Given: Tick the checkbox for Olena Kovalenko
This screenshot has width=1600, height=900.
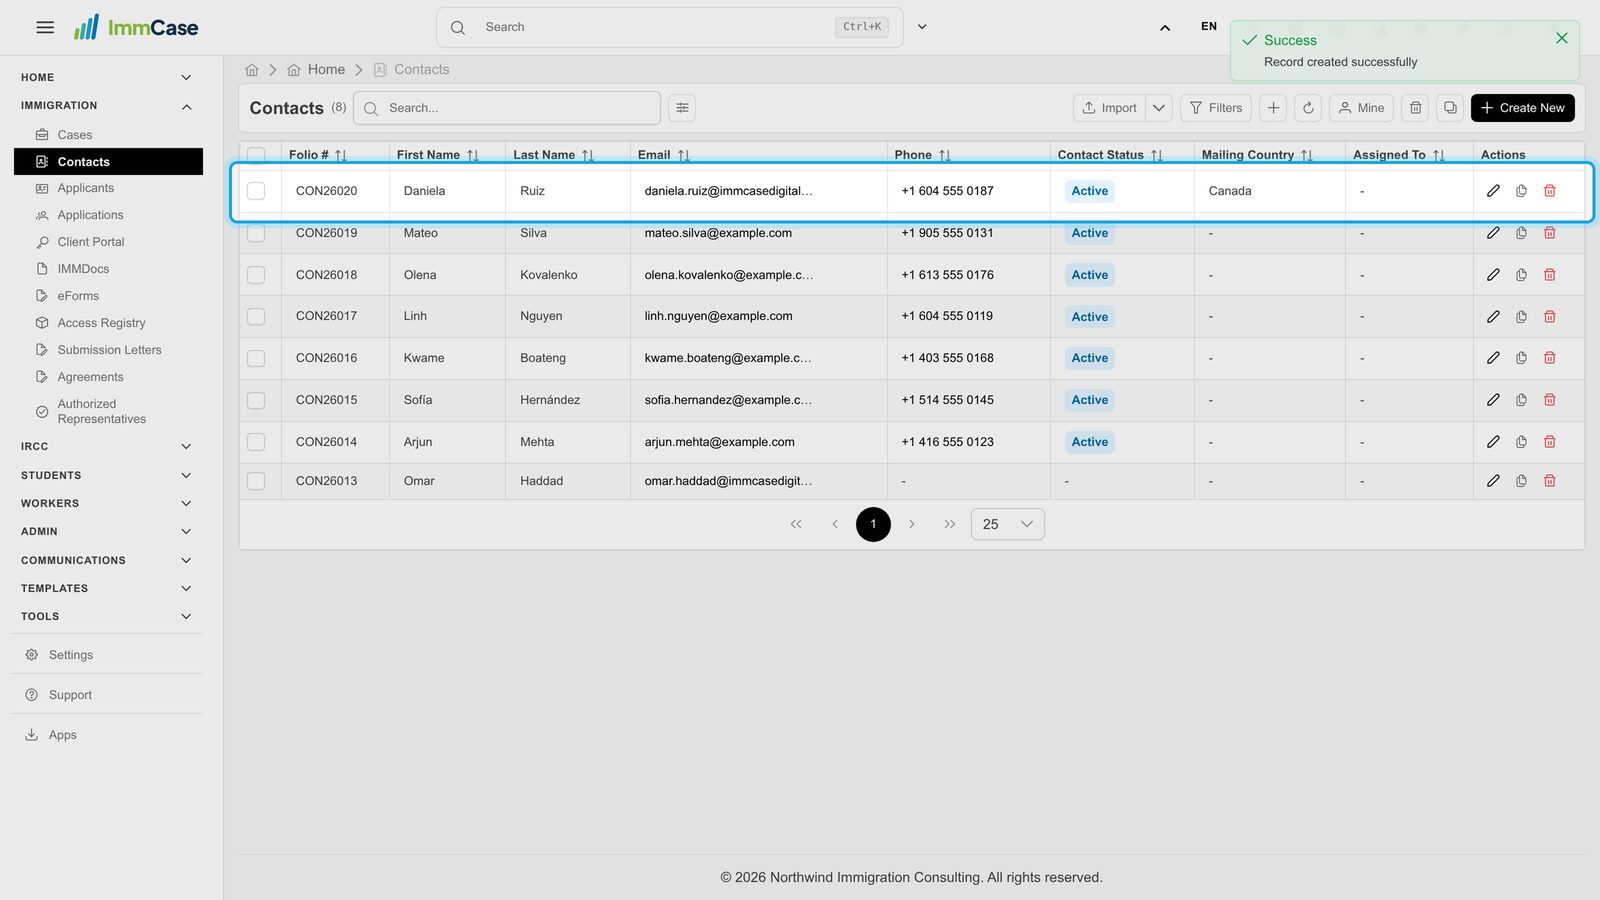Looking at the screenshot, I should (256, 275).
